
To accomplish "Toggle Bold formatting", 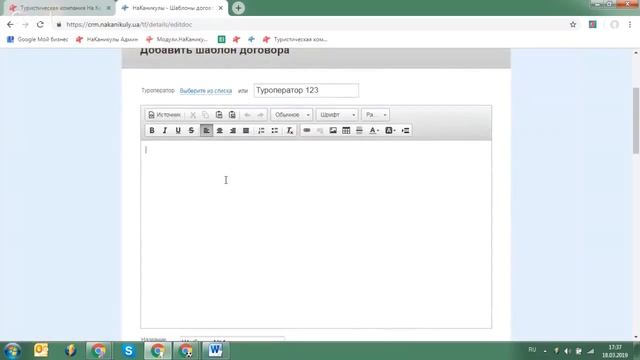I will 152,130.
